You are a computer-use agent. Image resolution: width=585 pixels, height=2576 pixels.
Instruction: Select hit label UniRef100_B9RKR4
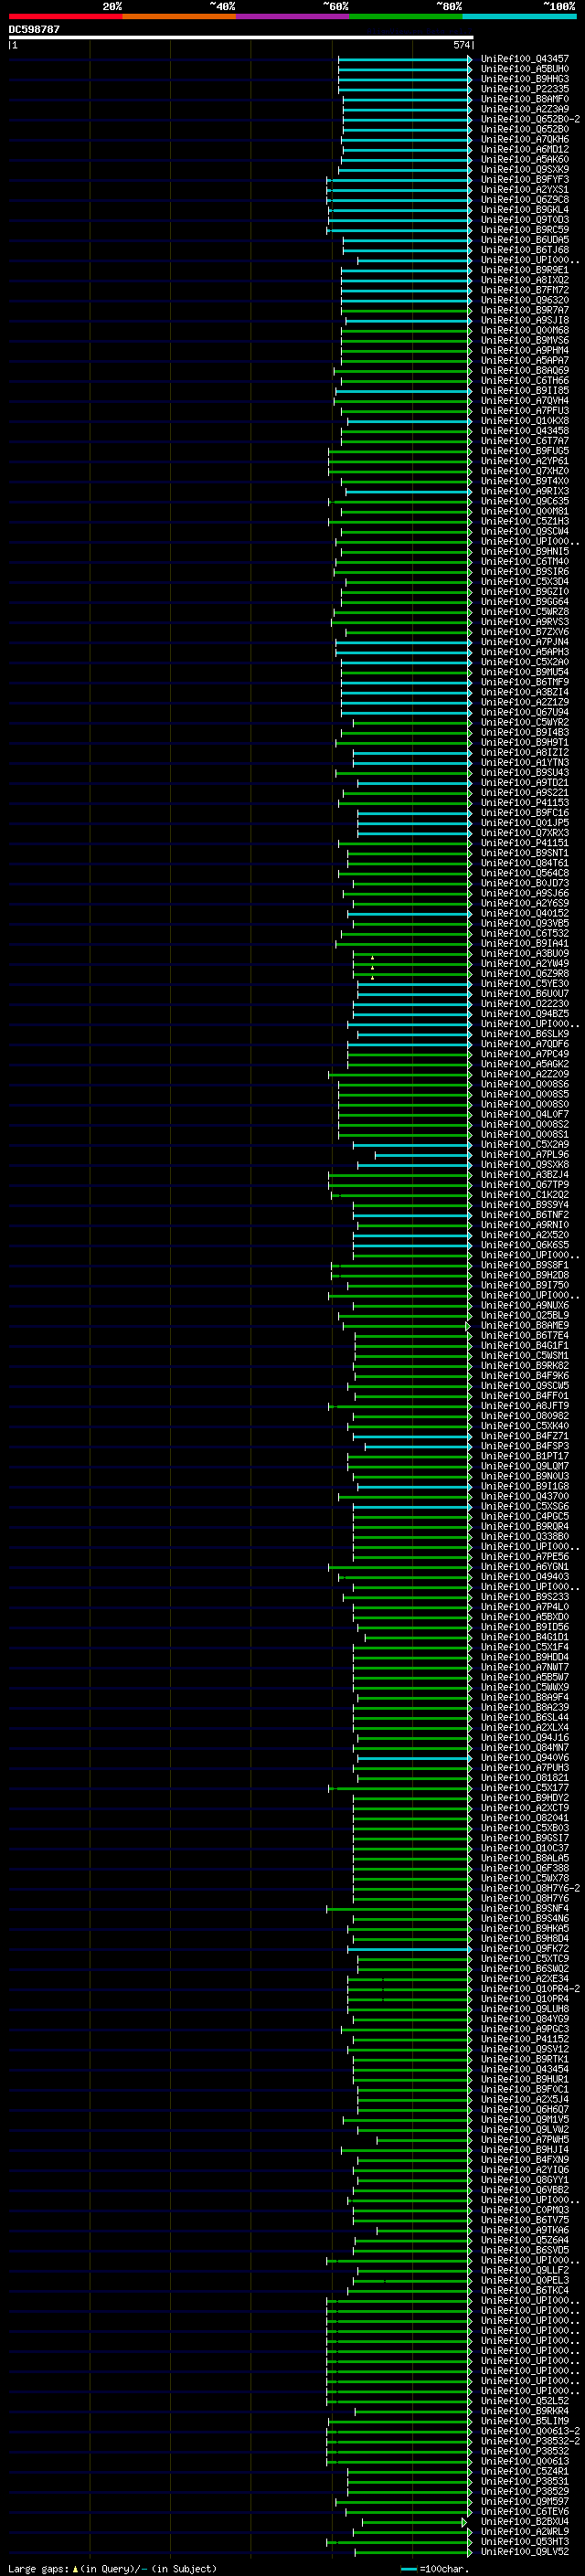524,2411
